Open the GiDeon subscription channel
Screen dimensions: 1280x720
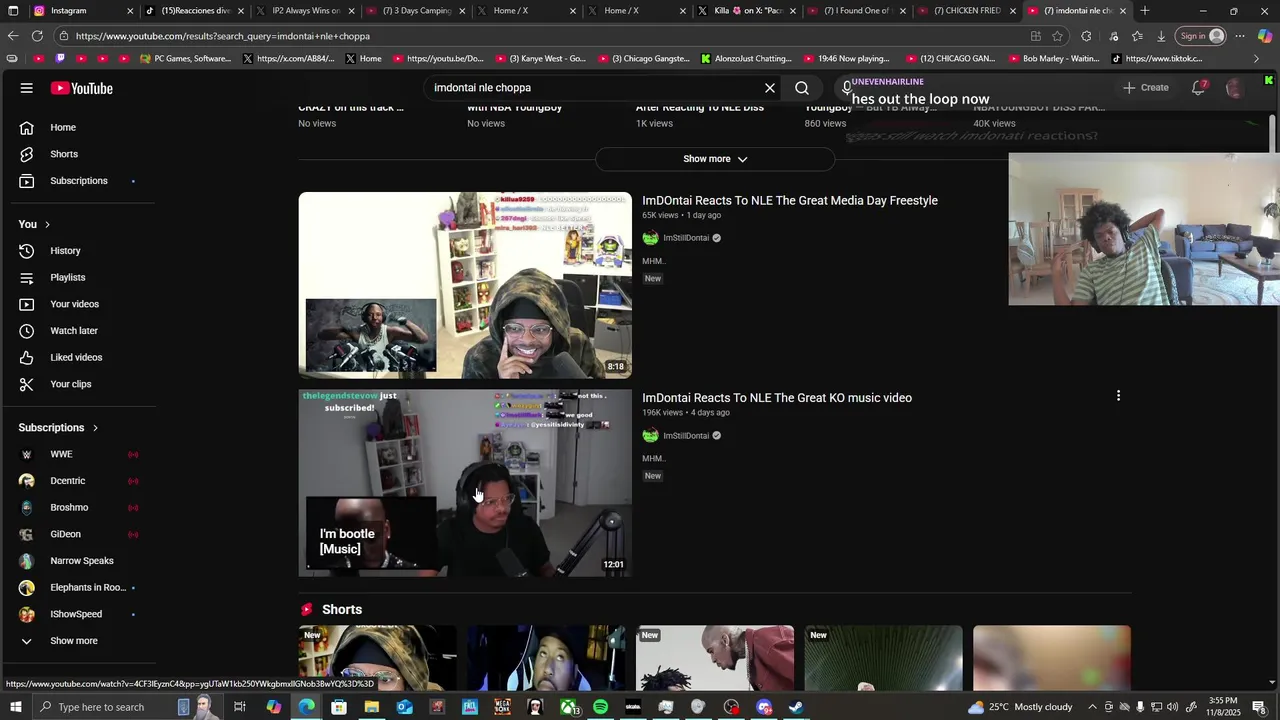tap(65, 534)
